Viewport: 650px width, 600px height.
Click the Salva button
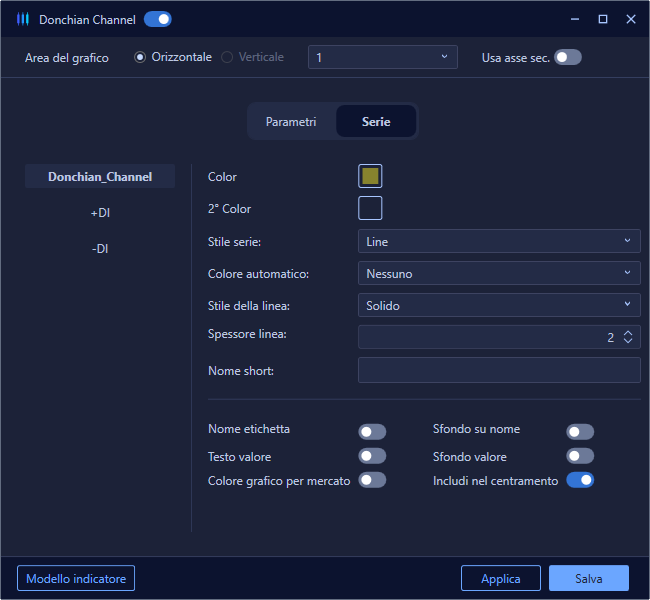click(x=589, y=578)
